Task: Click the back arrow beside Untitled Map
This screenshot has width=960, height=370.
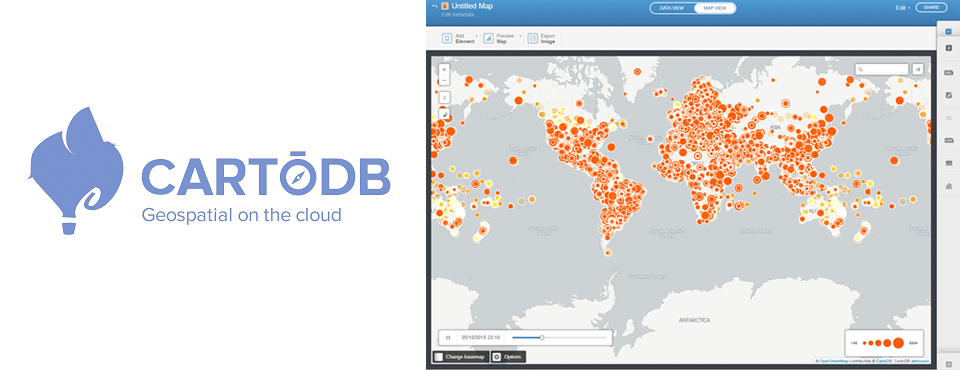Action: coord(435,6)
